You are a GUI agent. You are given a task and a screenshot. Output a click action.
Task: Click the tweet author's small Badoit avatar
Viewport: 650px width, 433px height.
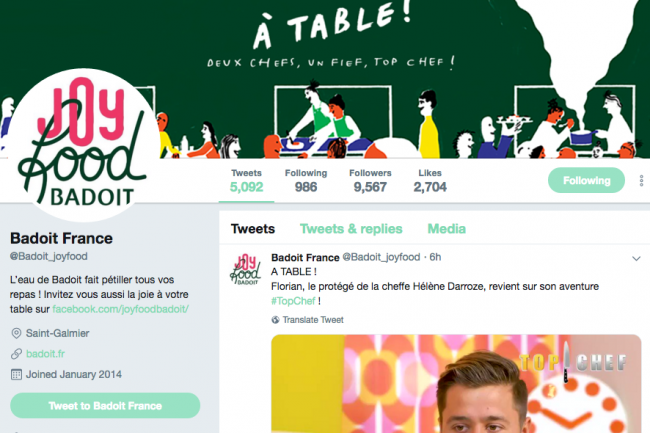[245, 269]
